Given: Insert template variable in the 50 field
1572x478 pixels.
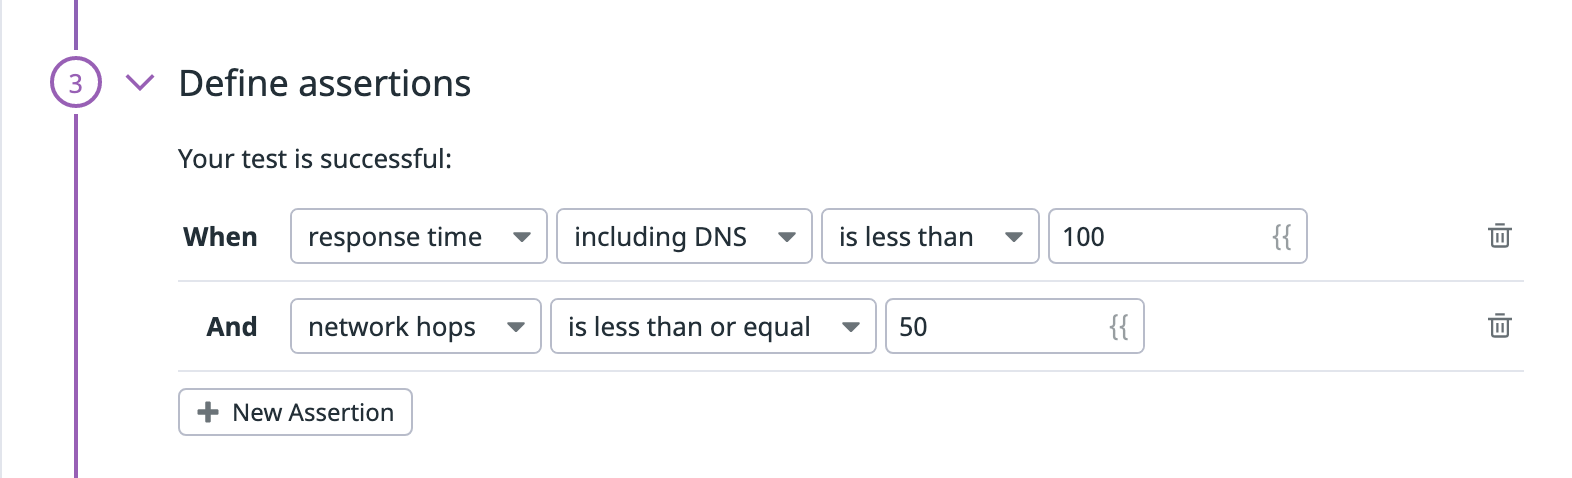Looking at the screenshot, I should tap(1119, 327).
